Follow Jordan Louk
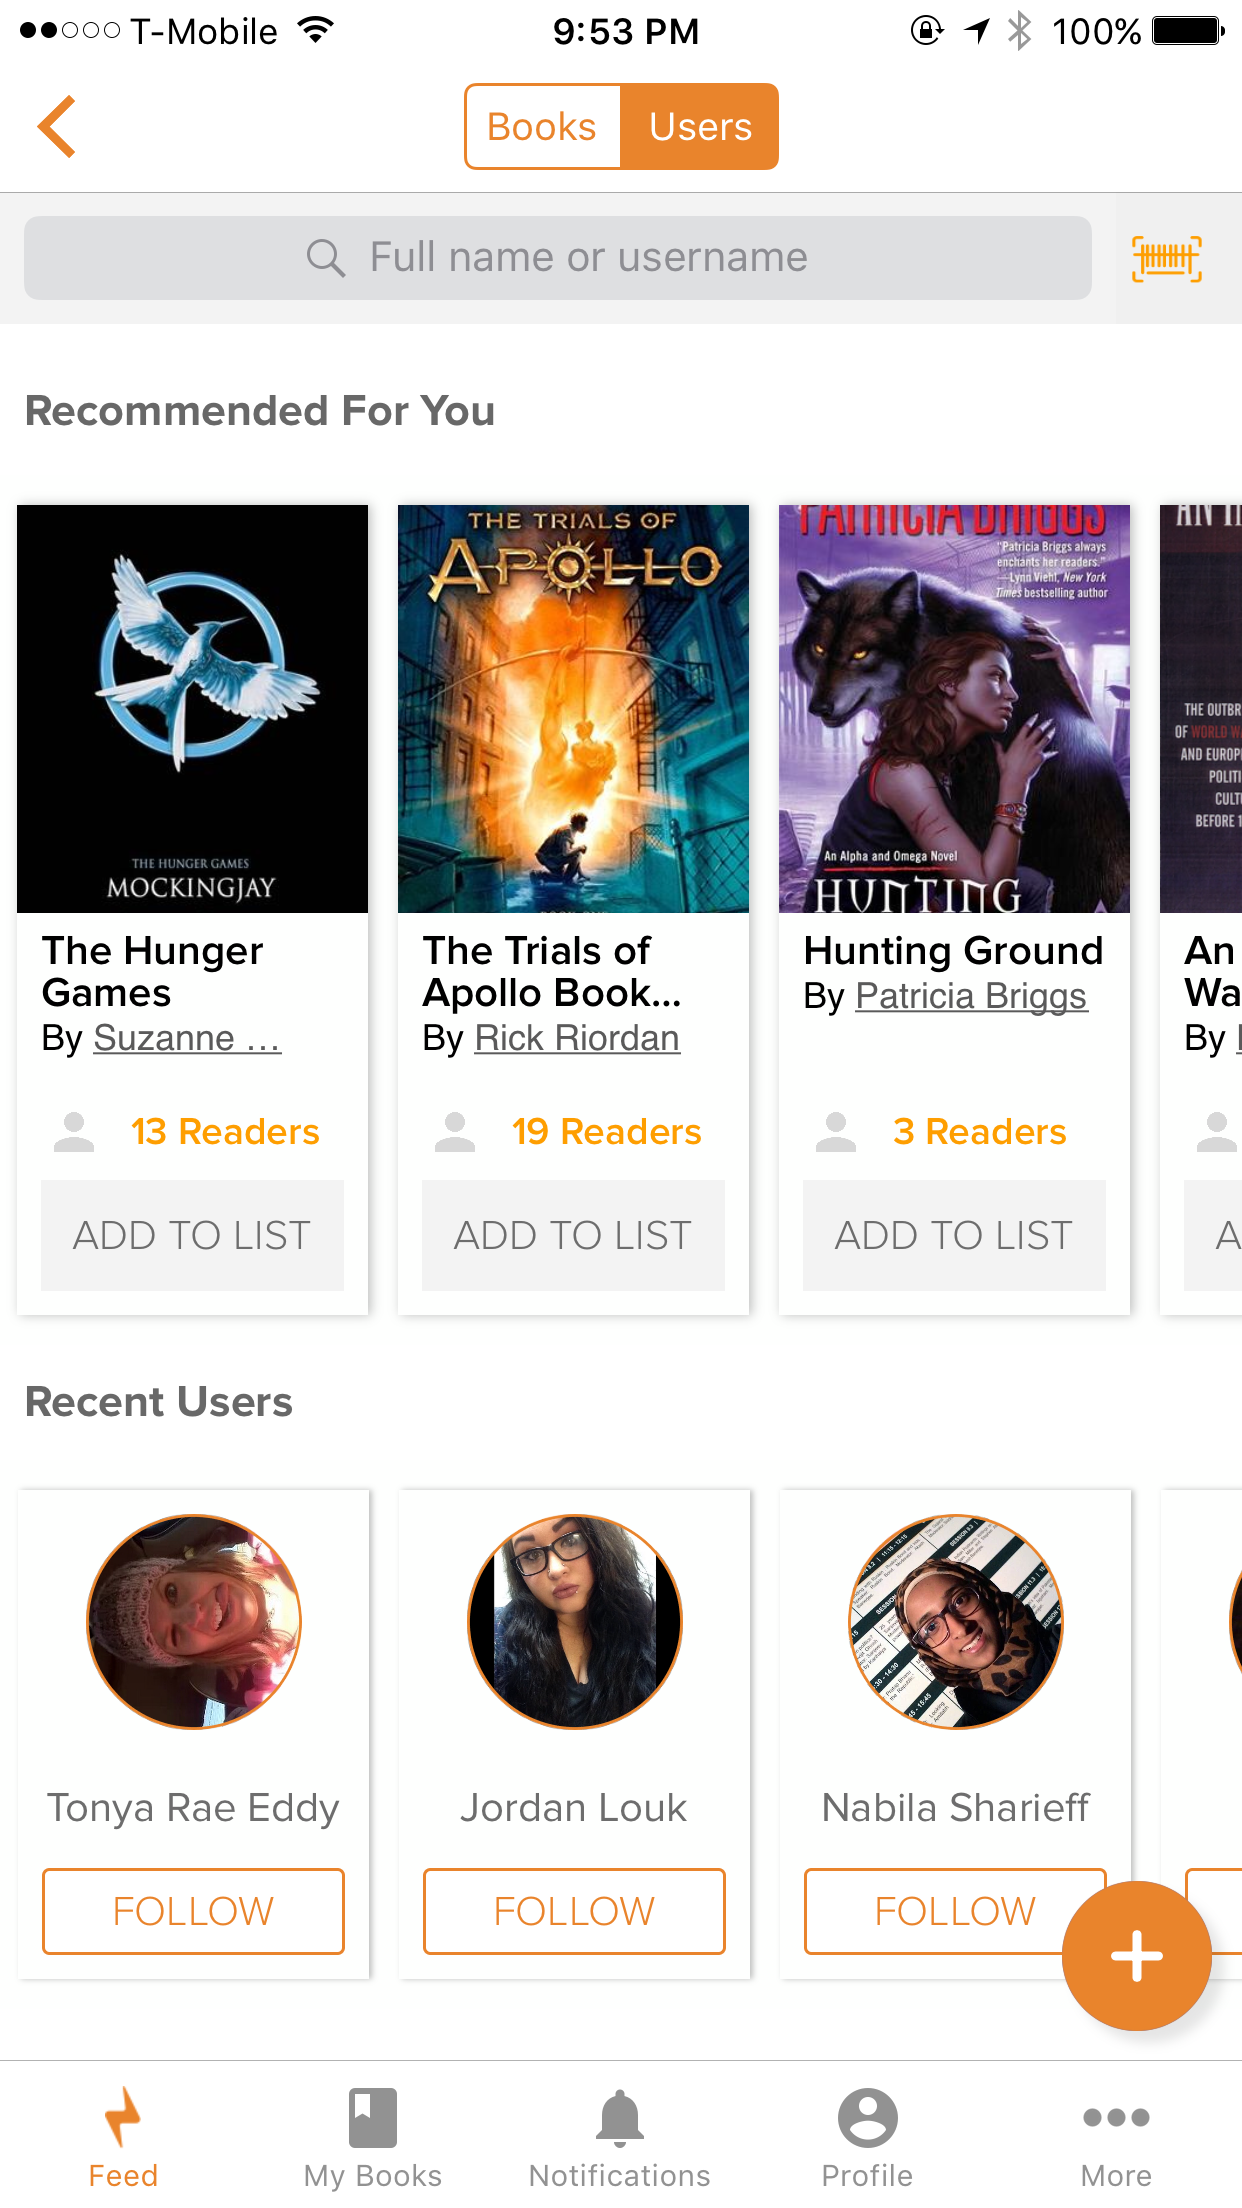 574,1911
